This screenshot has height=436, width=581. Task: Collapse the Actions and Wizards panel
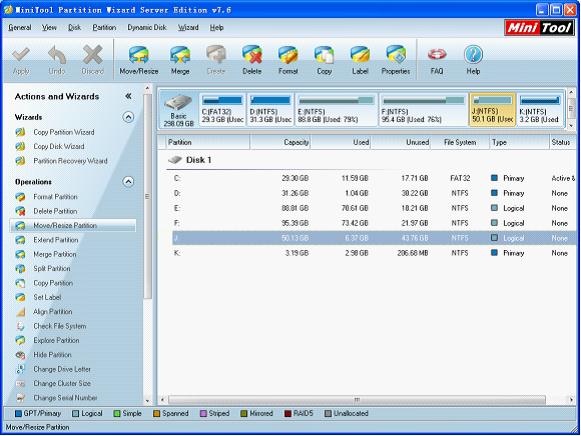[128, 96]
